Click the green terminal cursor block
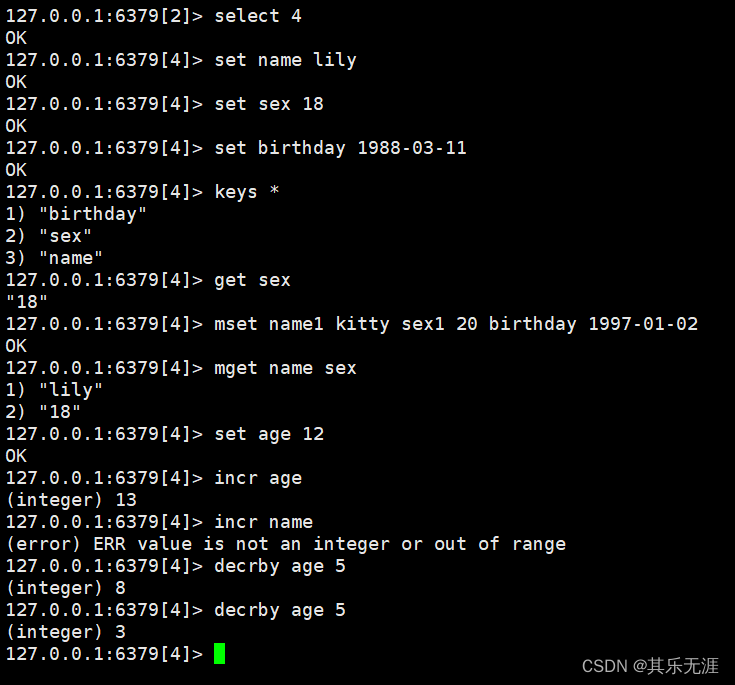Screen dimensions: 735x685 pyautogui.click(x=219, y=654)
